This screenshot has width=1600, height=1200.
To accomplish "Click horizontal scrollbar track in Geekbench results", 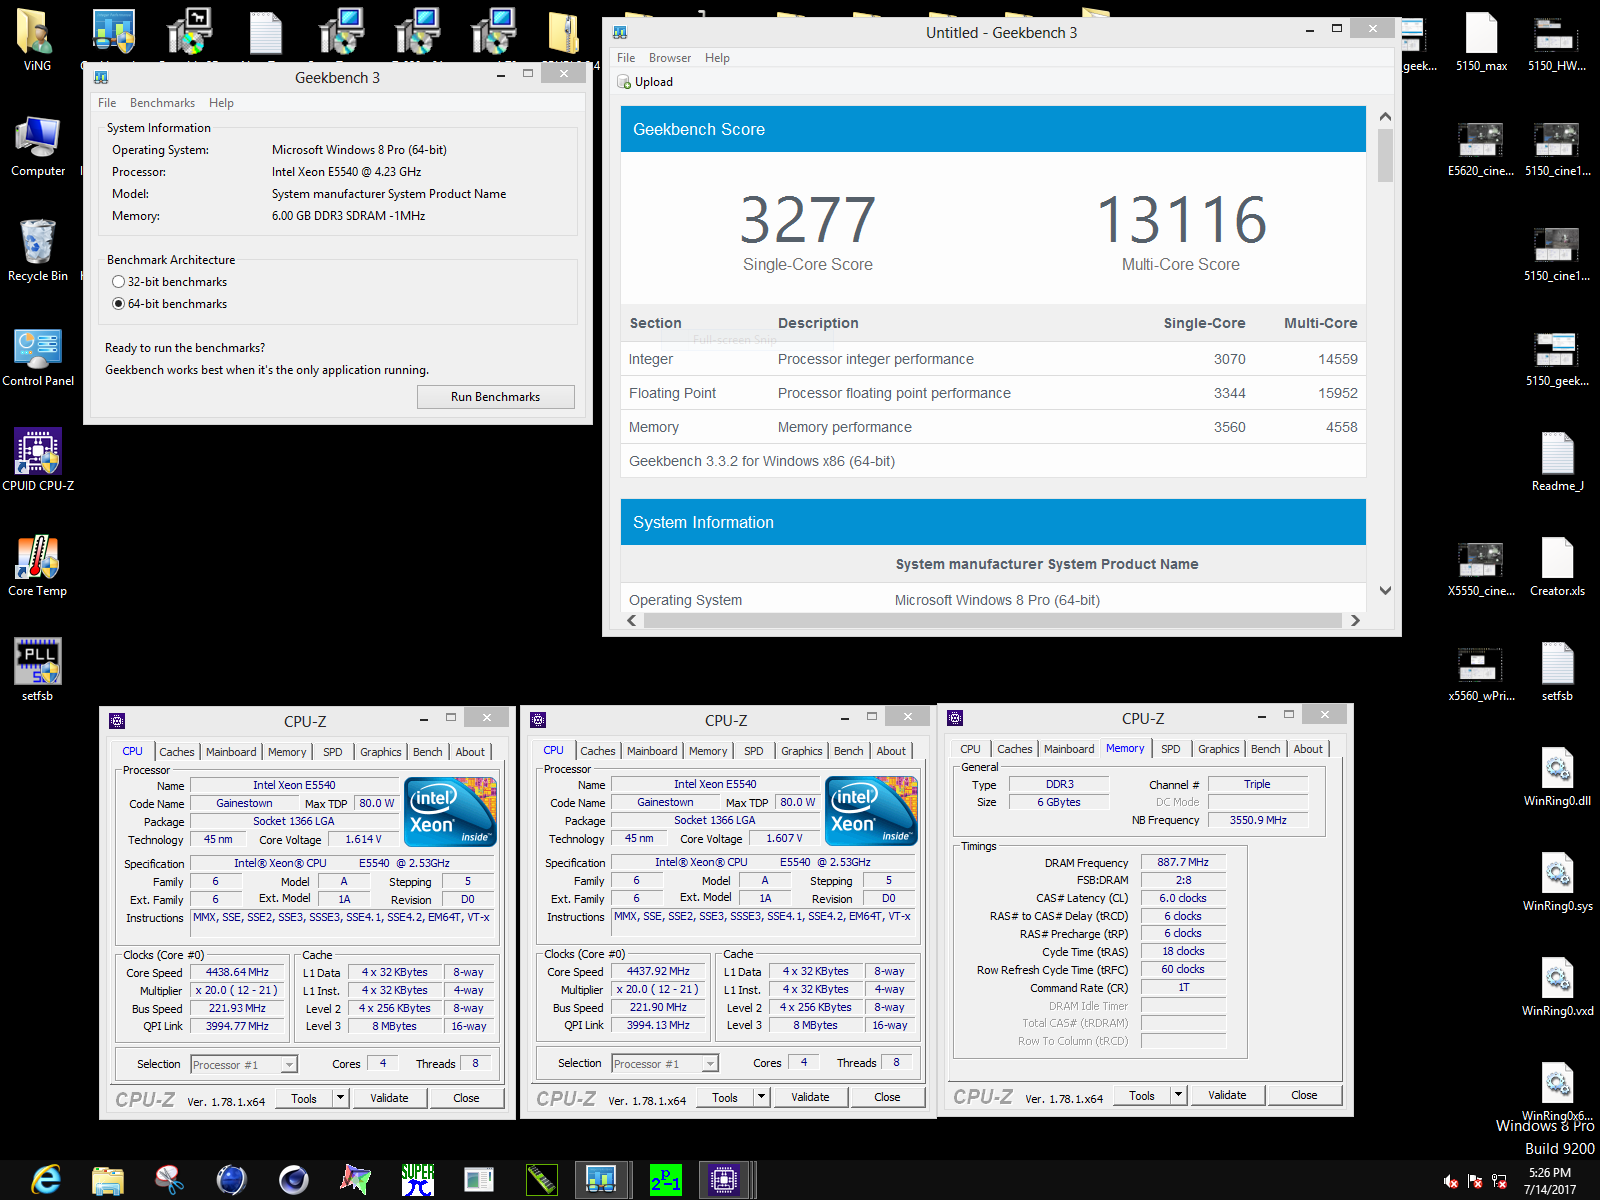I will coord(993,621).
